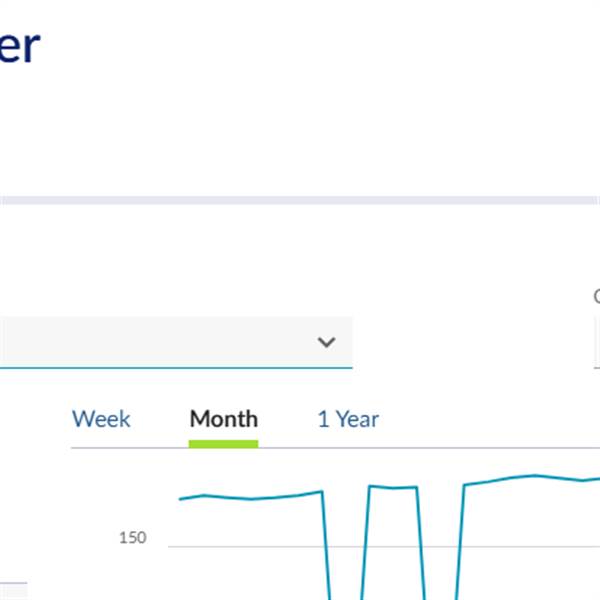
Task: Click the dropdown chevron arrow icon
Action: 326,342
